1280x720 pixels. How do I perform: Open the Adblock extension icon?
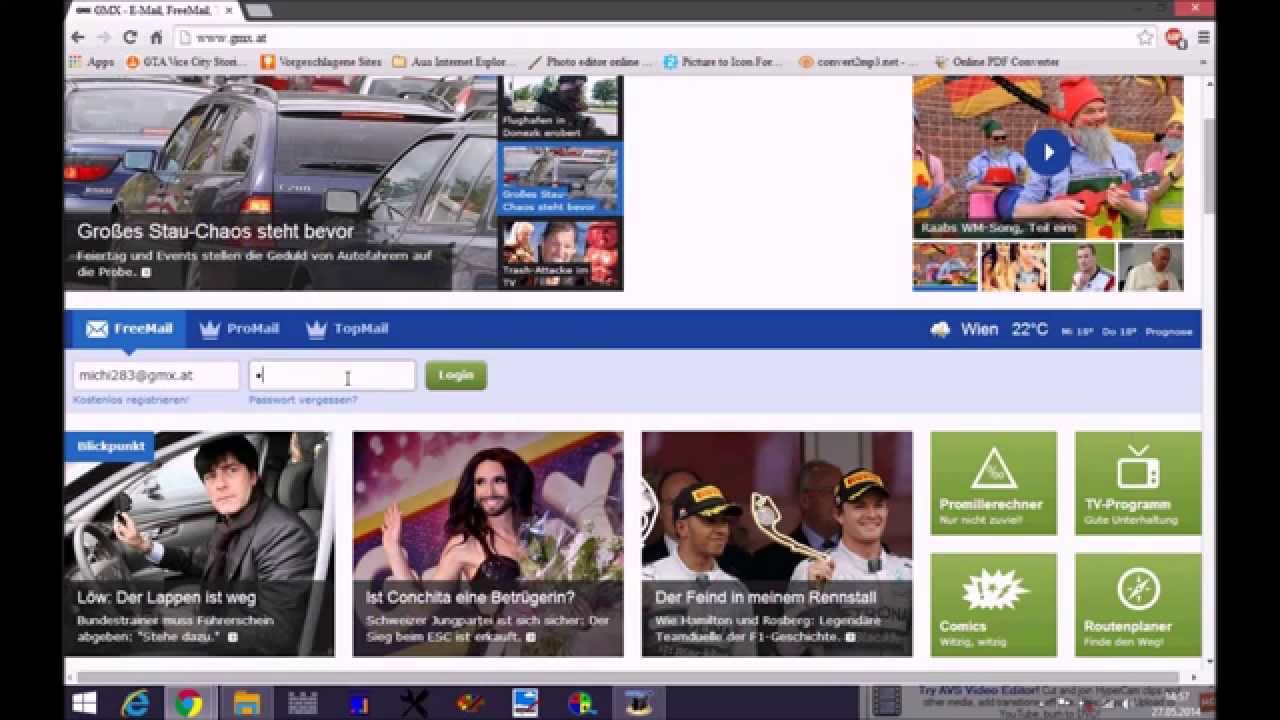(1175, 37)
